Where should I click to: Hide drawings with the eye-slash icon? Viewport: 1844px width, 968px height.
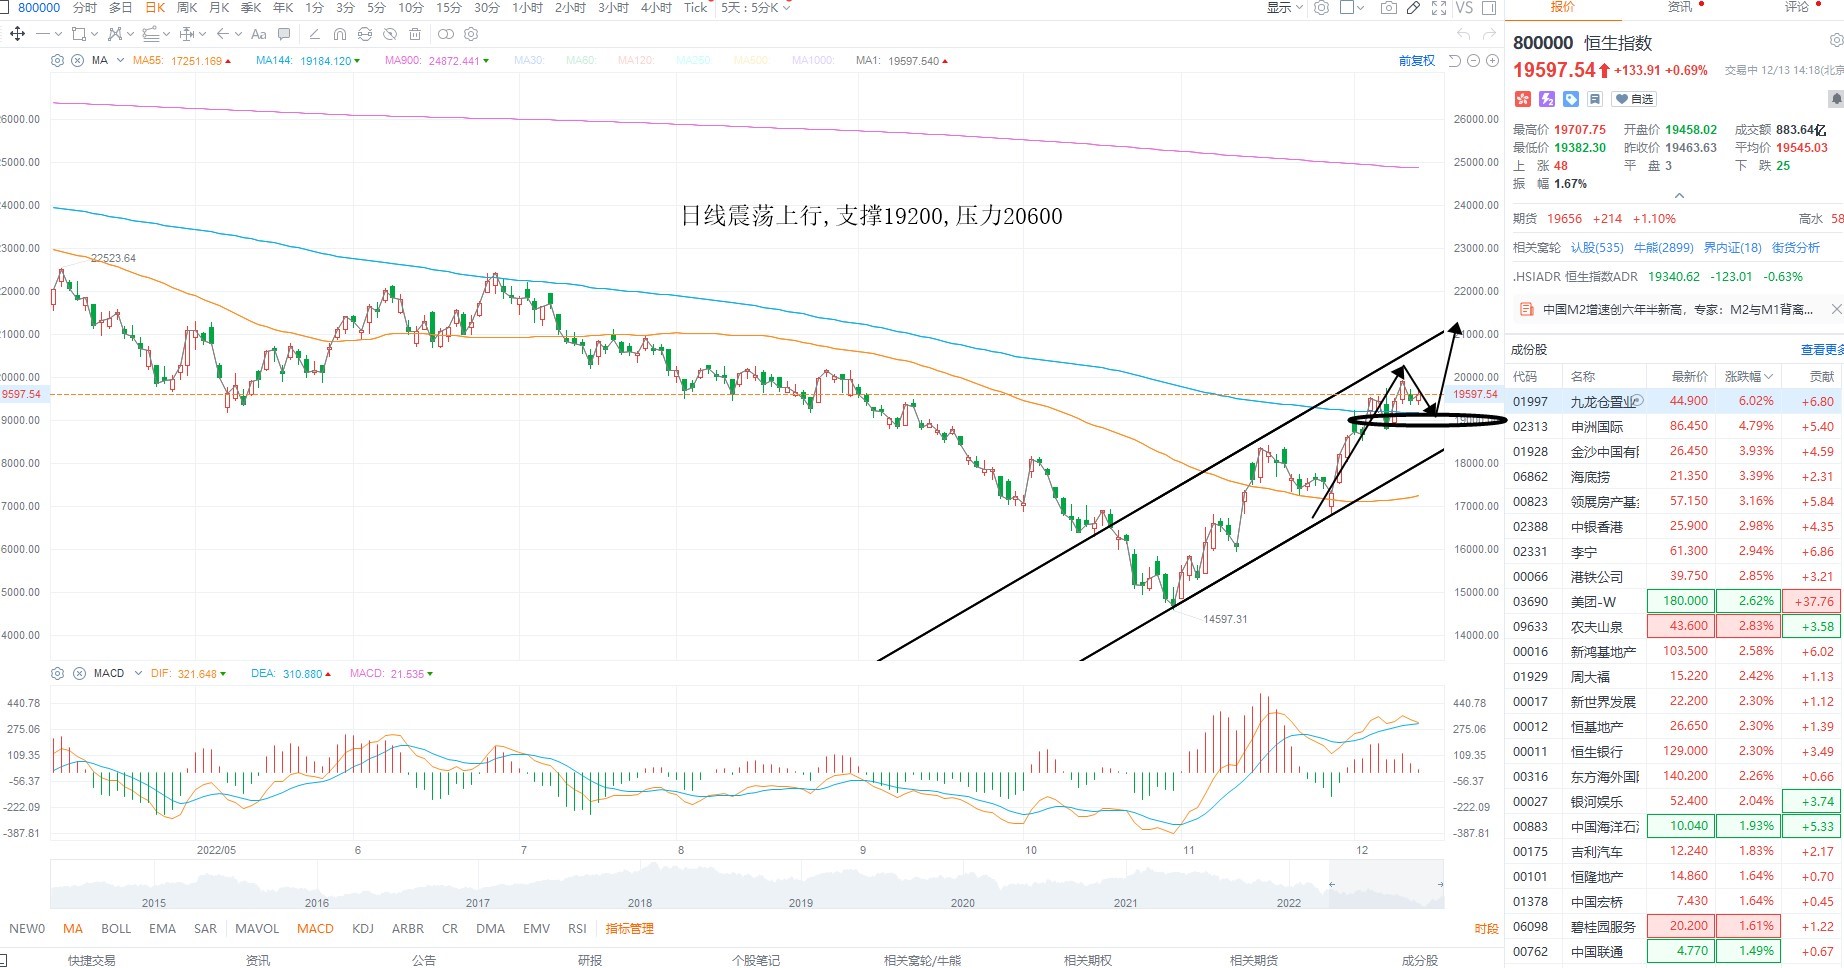coord(390,34)
